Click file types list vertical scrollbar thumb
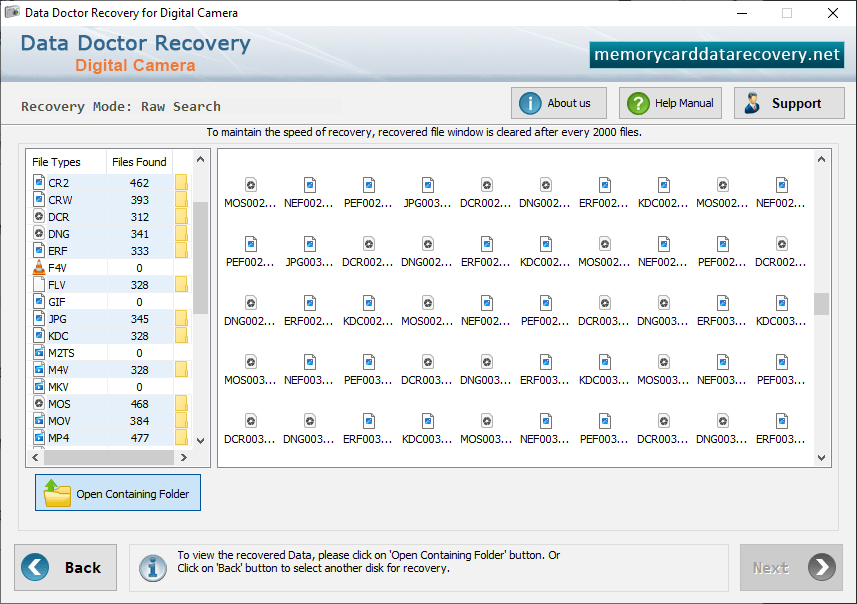Viewport: 857px width, 604px height. click(x=201, y=258)
